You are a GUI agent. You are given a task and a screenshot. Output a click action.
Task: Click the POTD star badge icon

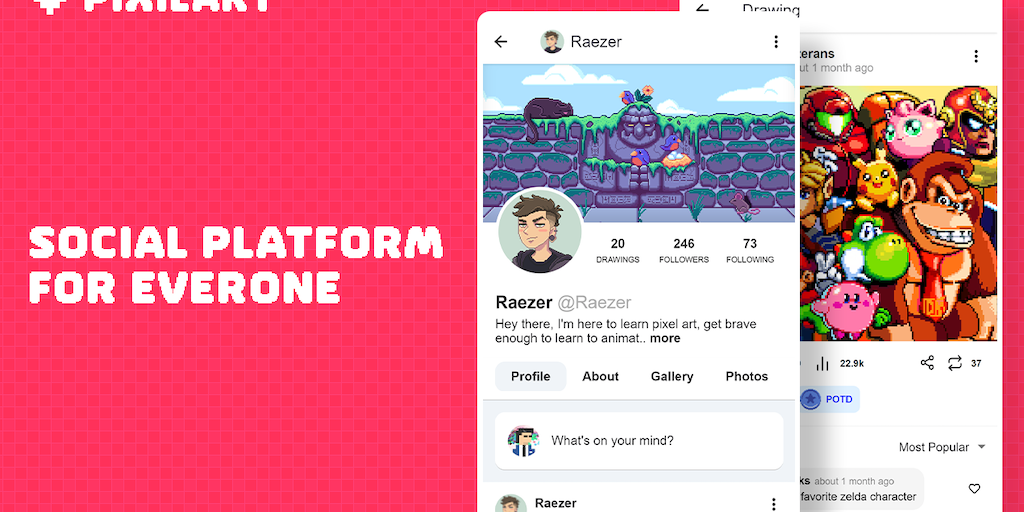point(810,399)
